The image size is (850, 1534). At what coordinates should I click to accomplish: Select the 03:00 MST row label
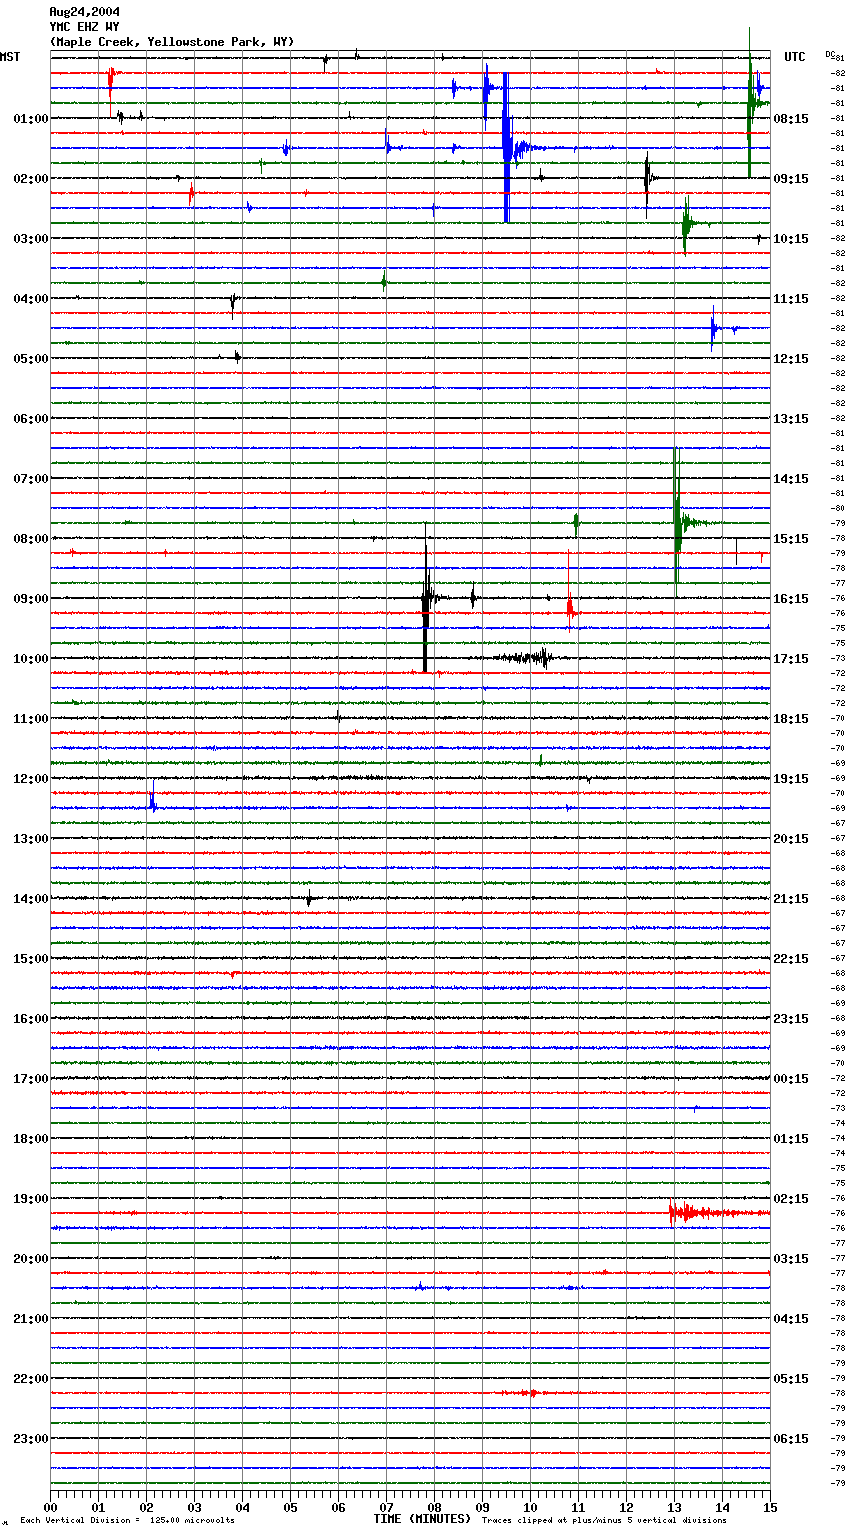(31, 239)
